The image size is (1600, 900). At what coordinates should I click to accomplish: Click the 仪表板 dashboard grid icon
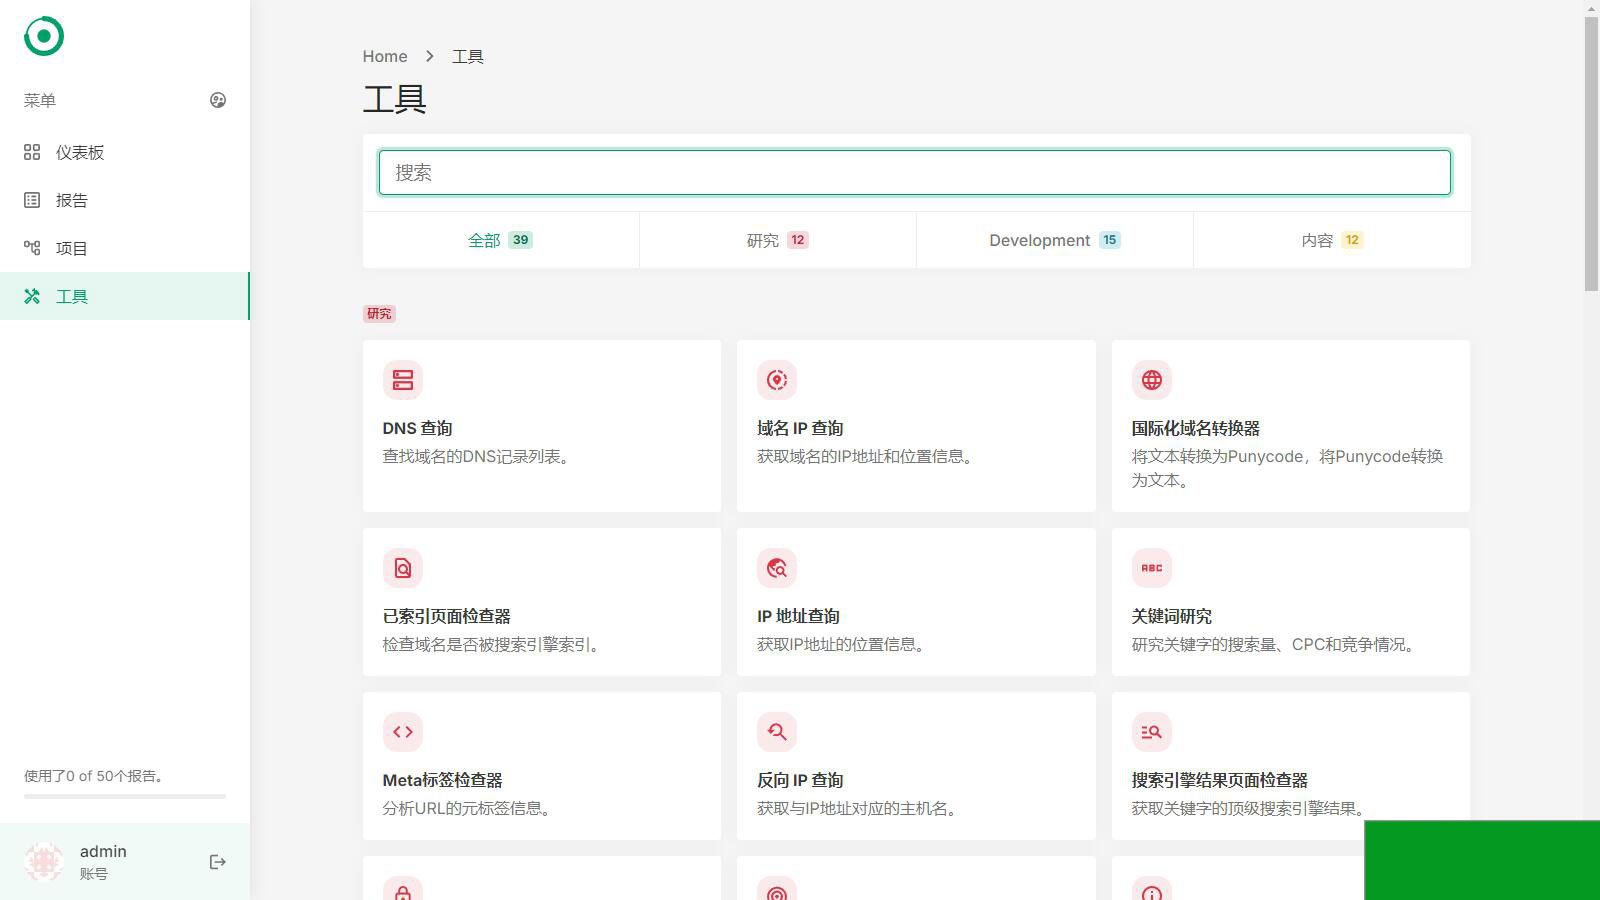pos(32,152)
